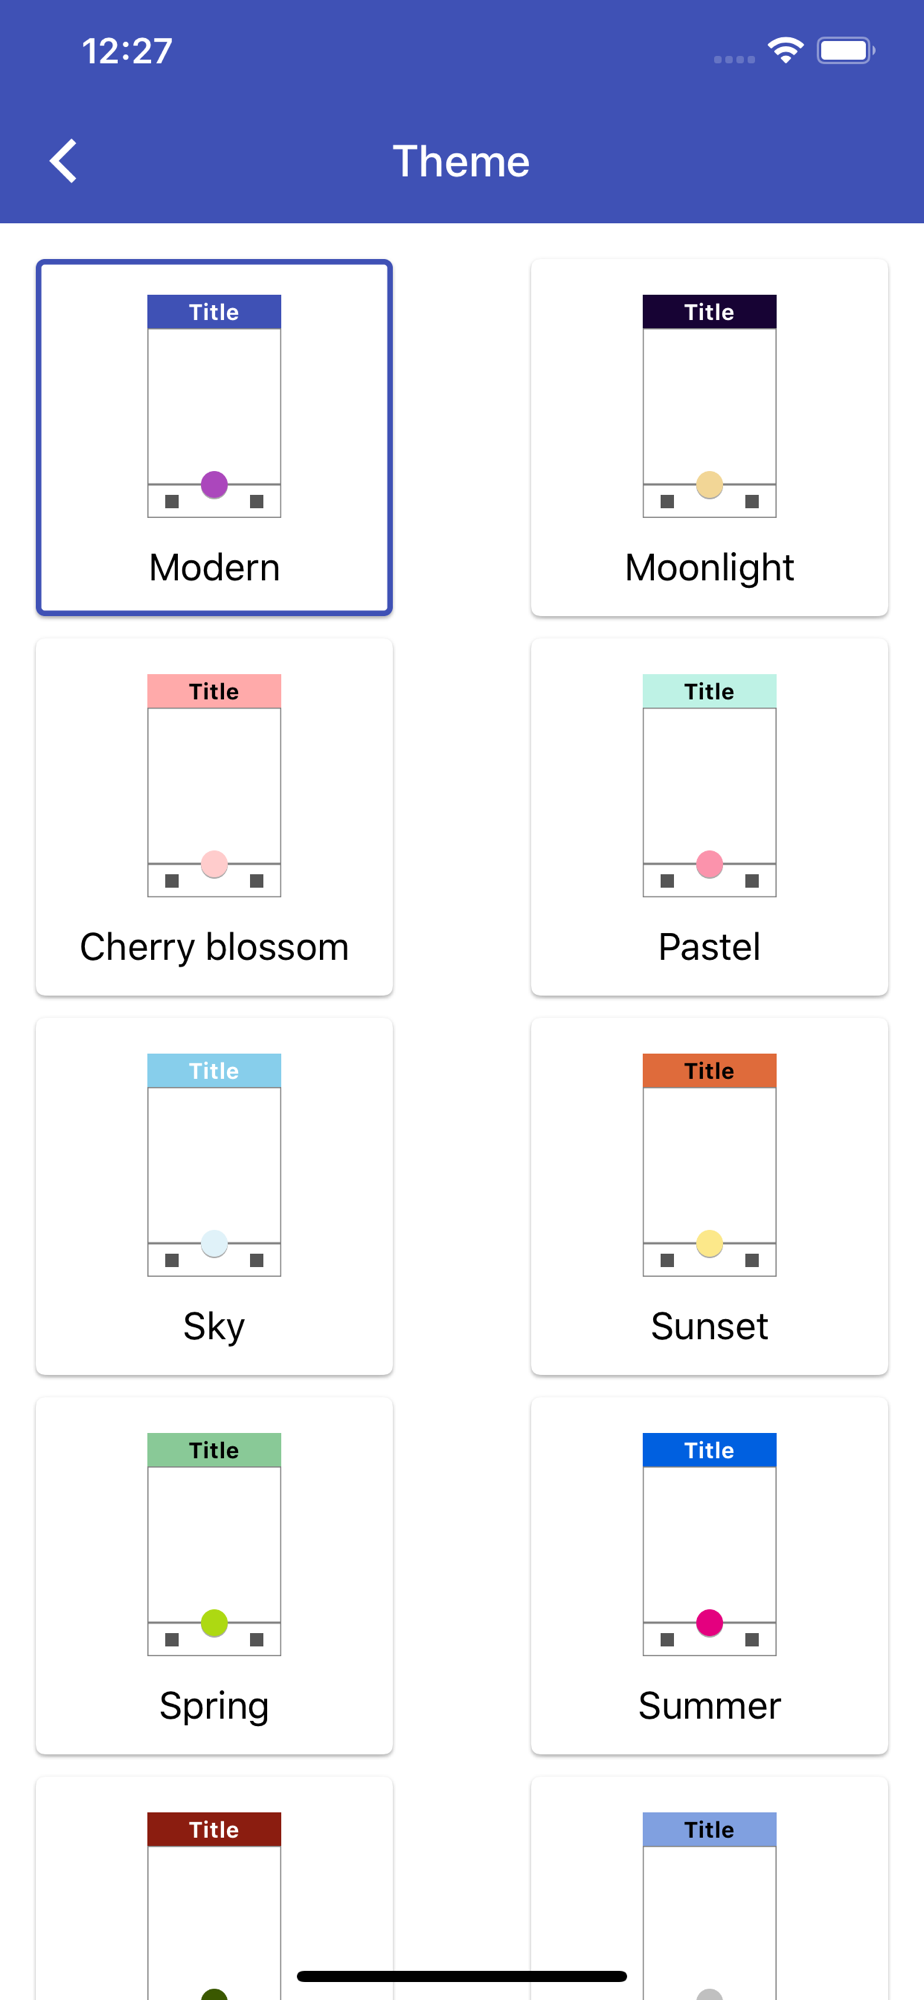Click the purple circle in Modern preview
924x2000 pixels.
(x=214, y=485)
